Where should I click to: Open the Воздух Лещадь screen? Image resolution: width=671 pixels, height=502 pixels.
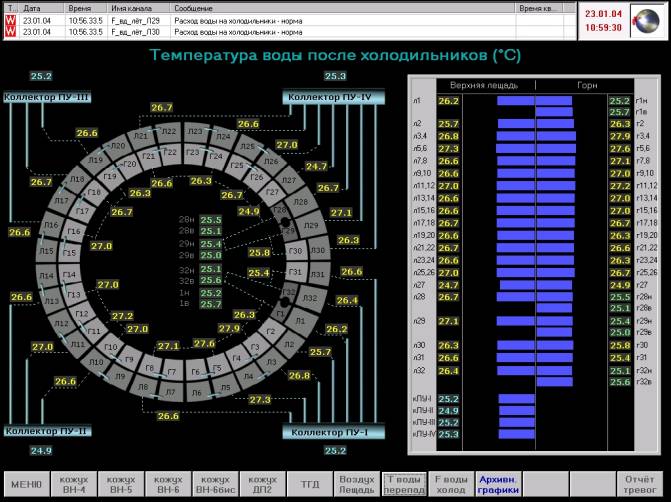357,485
